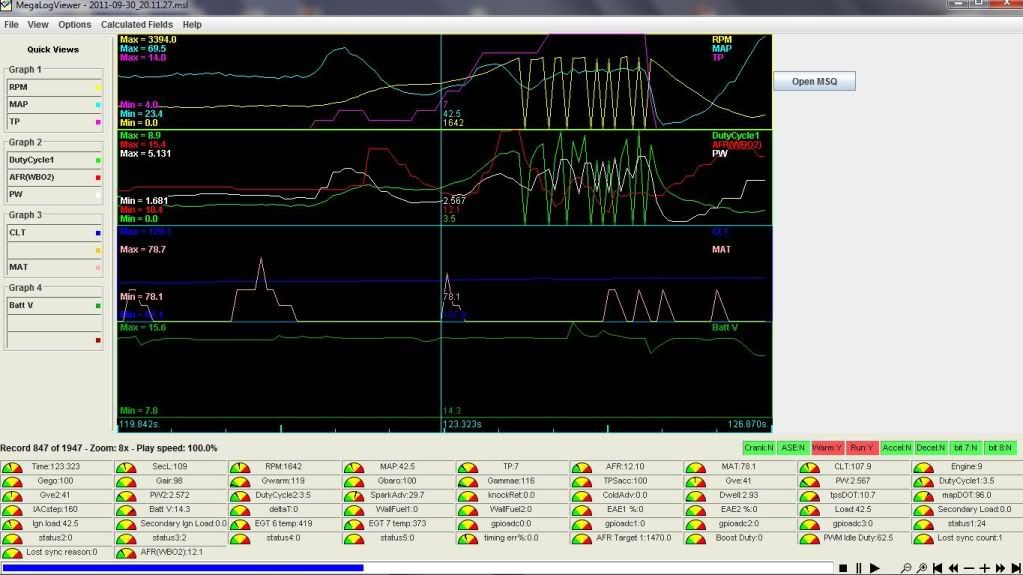Open the MAP field dropdown in Graph 1

[54, 104]
